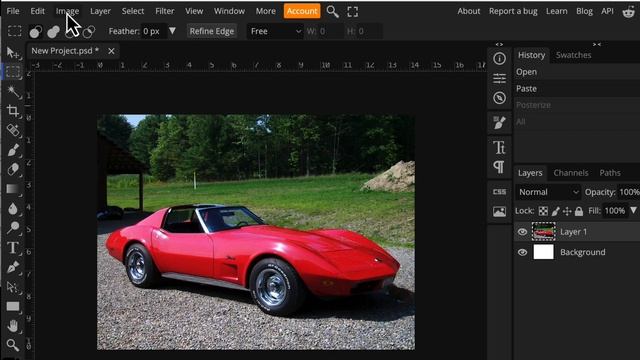
Task: Toggle lock position icon
Action: click(567, 211)
